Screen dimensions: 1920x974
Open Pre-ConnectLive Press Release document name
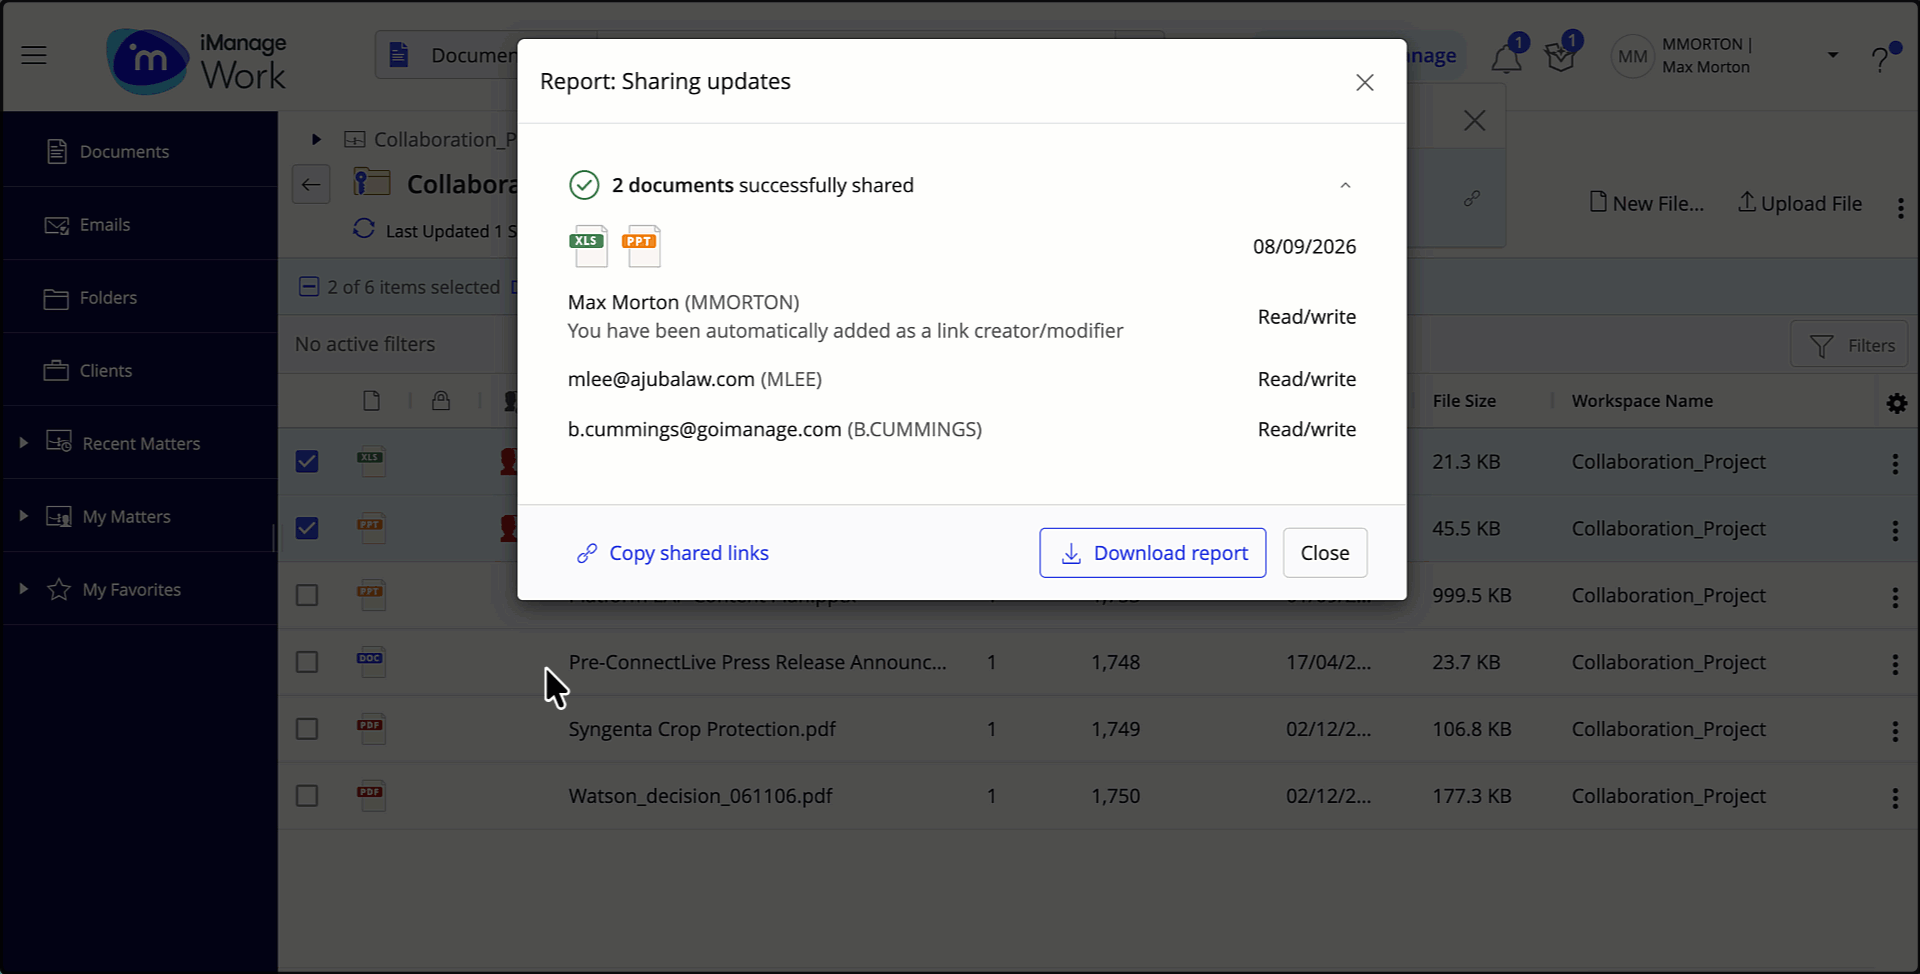757,662
